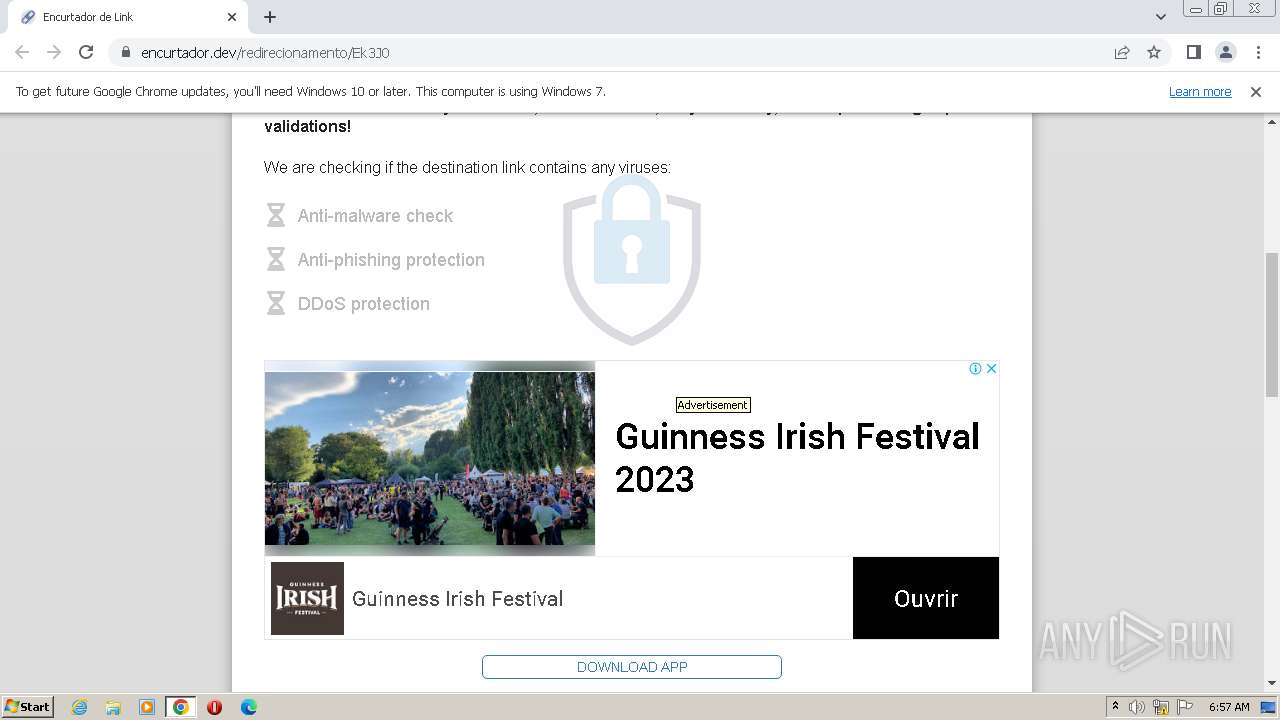The height and width of the screenshot is (720, 1280).
Task: Click the Guinness Irish Festival 2023 headline
Action: click(x=797, y=458)
